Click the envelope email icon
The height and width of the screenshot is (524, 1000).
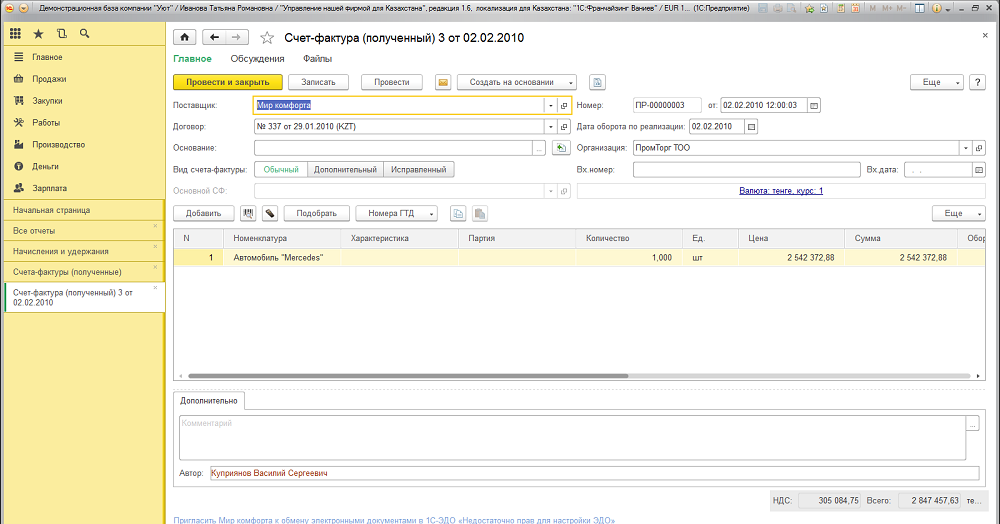tap(442, 82)
